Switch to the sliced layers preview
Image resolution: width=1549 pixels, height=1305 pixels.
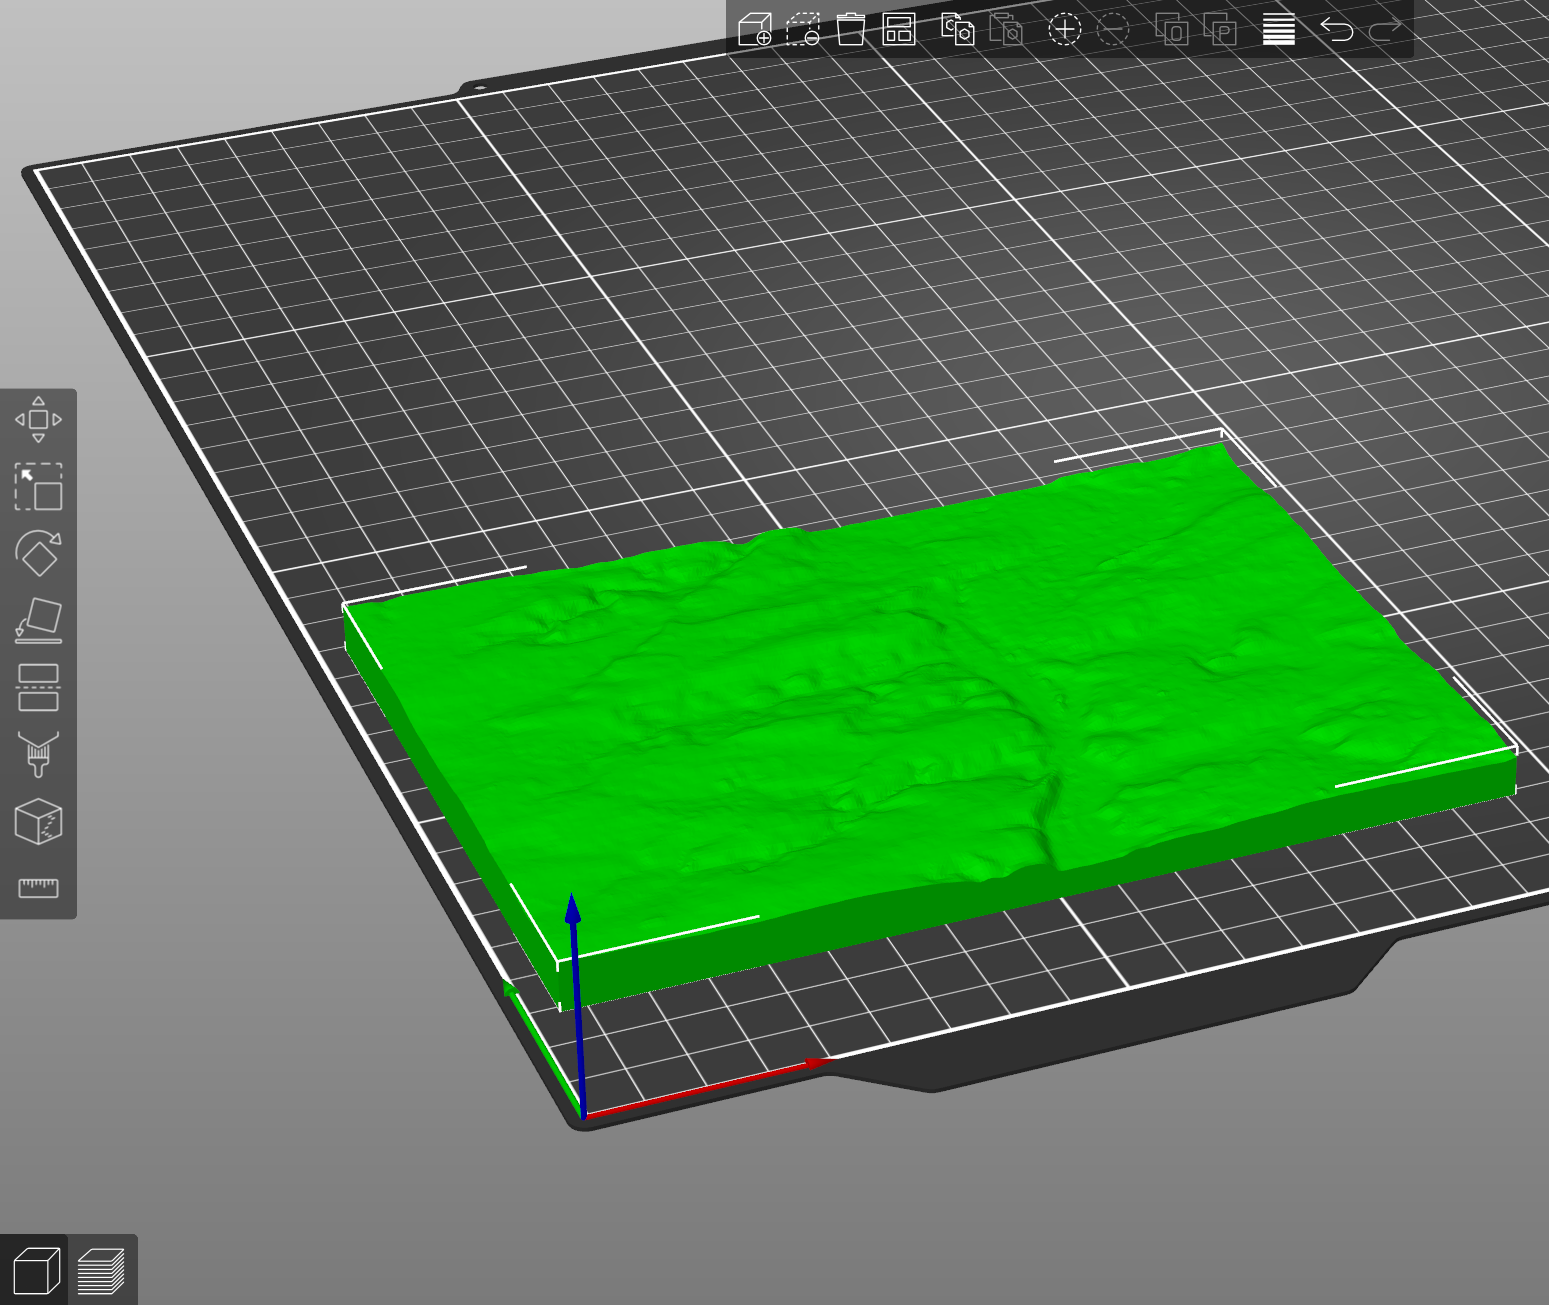click(x=101, y=1271)
